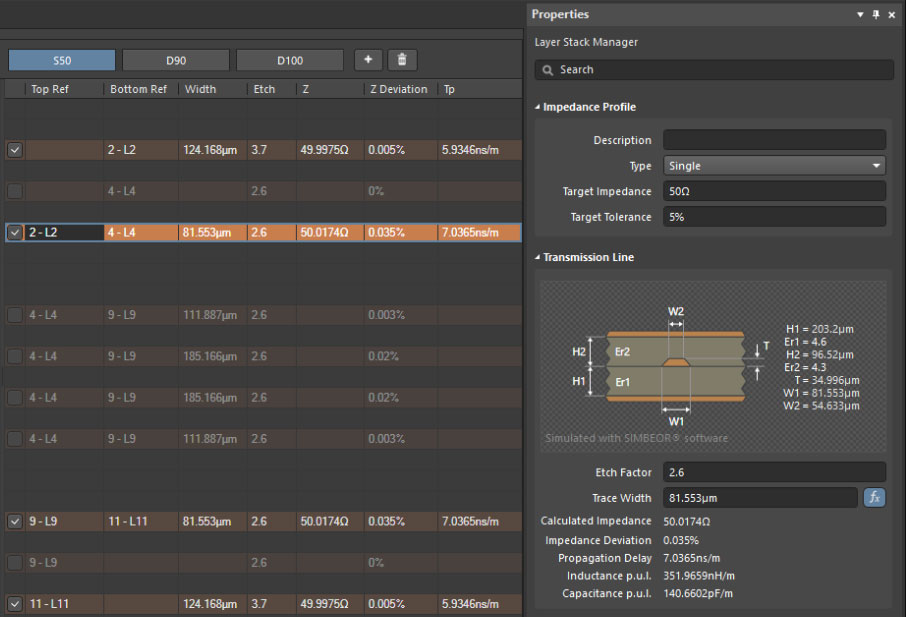Pin the Properties panel

[x=876, y=14]
